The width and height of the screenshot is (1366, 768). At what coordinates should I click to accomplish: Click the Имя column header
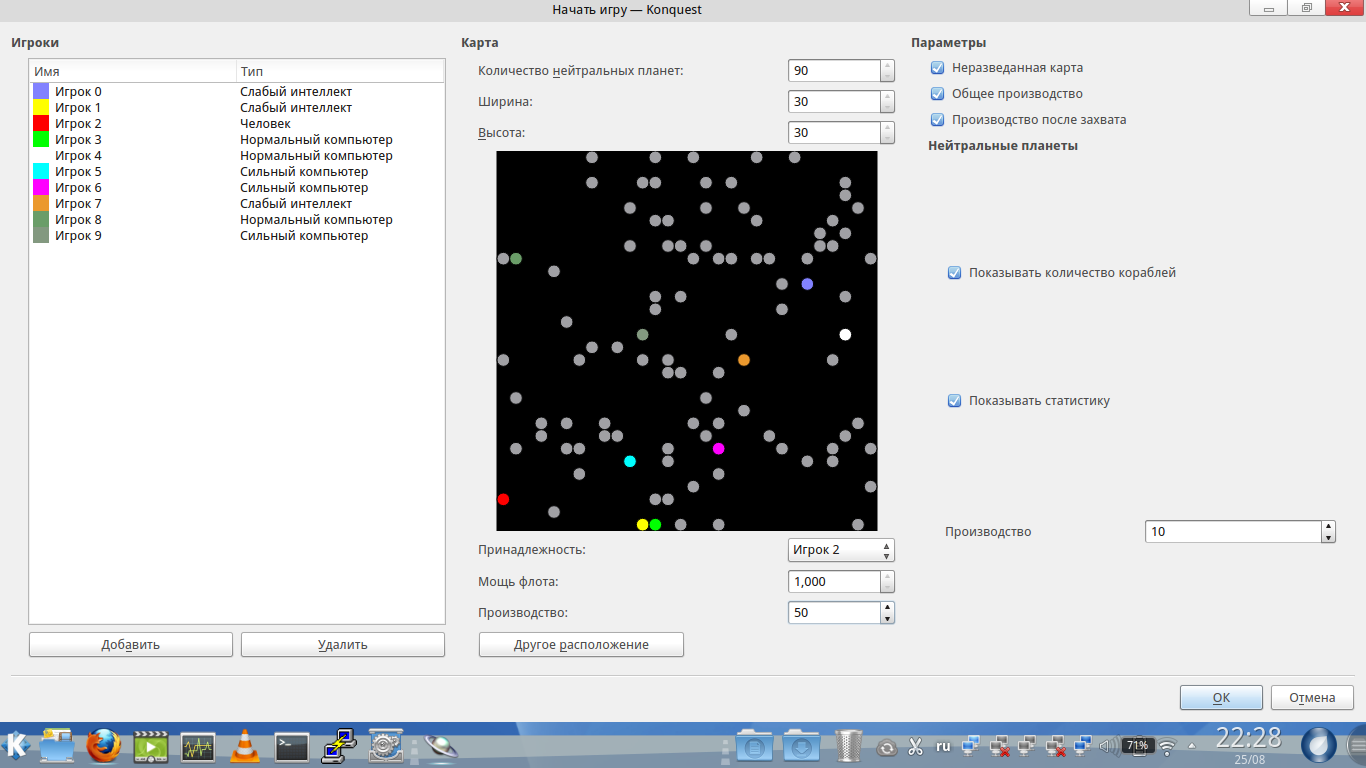pos(133,72)
